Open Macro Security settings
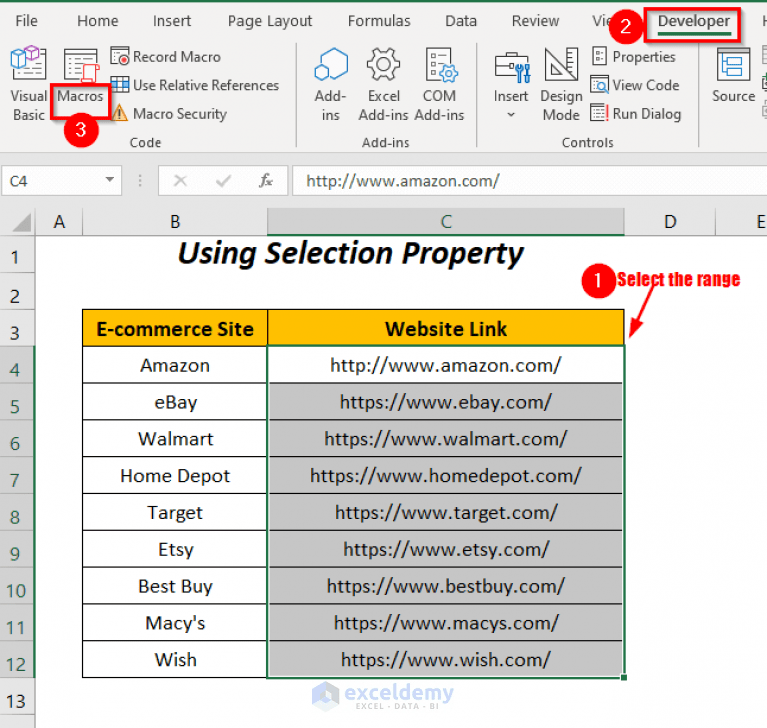 click(169, 114)
